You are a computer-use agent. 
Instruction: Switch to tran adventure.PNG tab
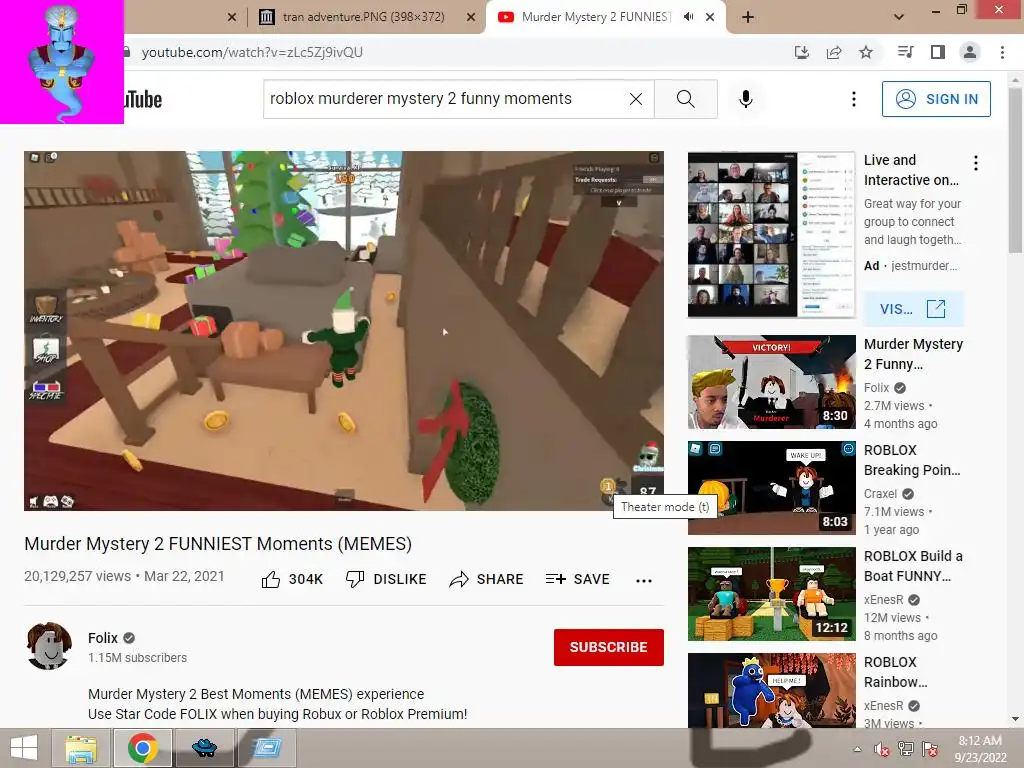click(x=363, y=17)
